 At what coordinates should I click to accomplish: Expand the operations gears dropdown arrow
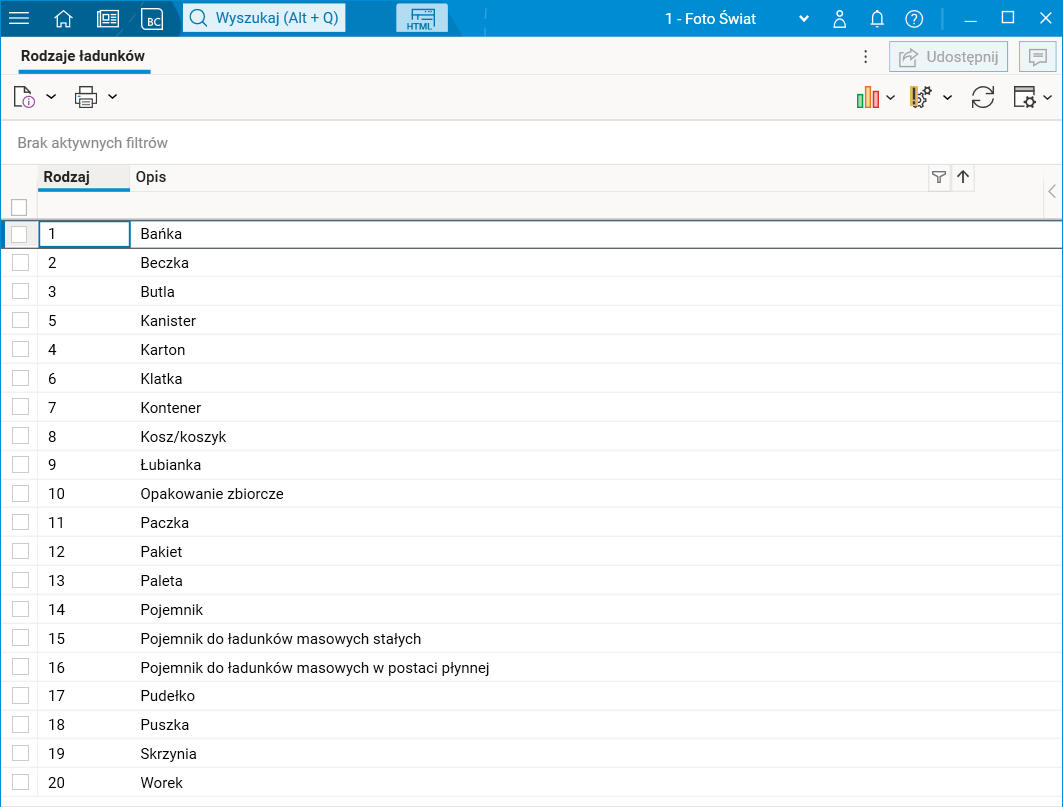(x=948, y=97)
